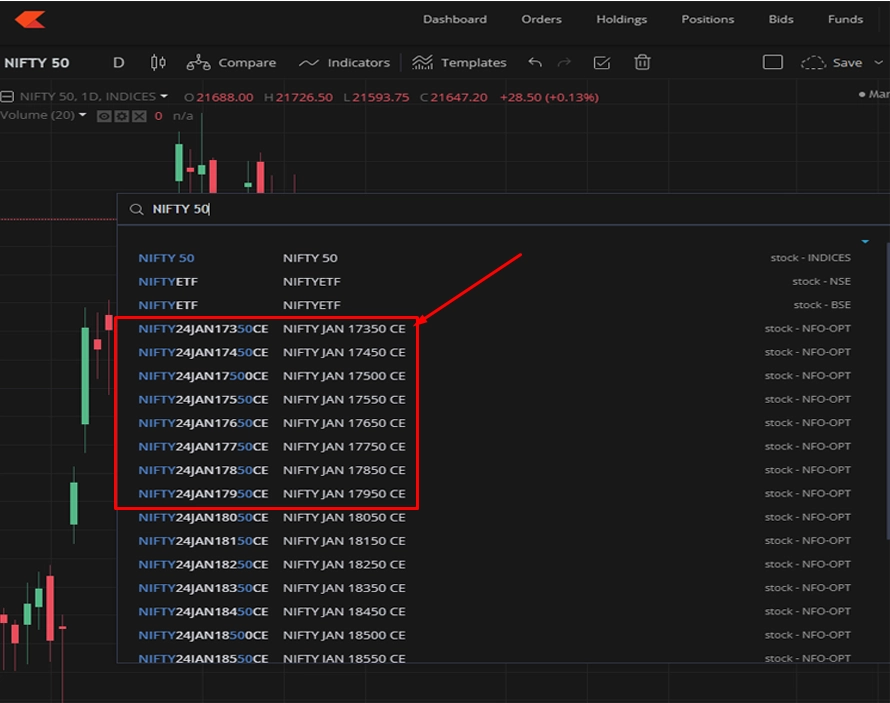Open the Templates button
Viewport: 890px width, 703px height.
pyautogui.click(x=460, y=62)
